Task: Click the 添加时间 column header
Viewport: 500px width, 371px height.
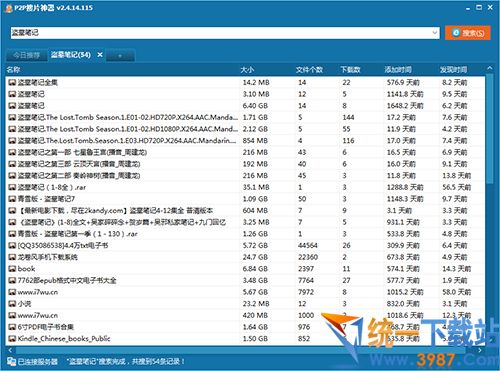Action: 398,70
